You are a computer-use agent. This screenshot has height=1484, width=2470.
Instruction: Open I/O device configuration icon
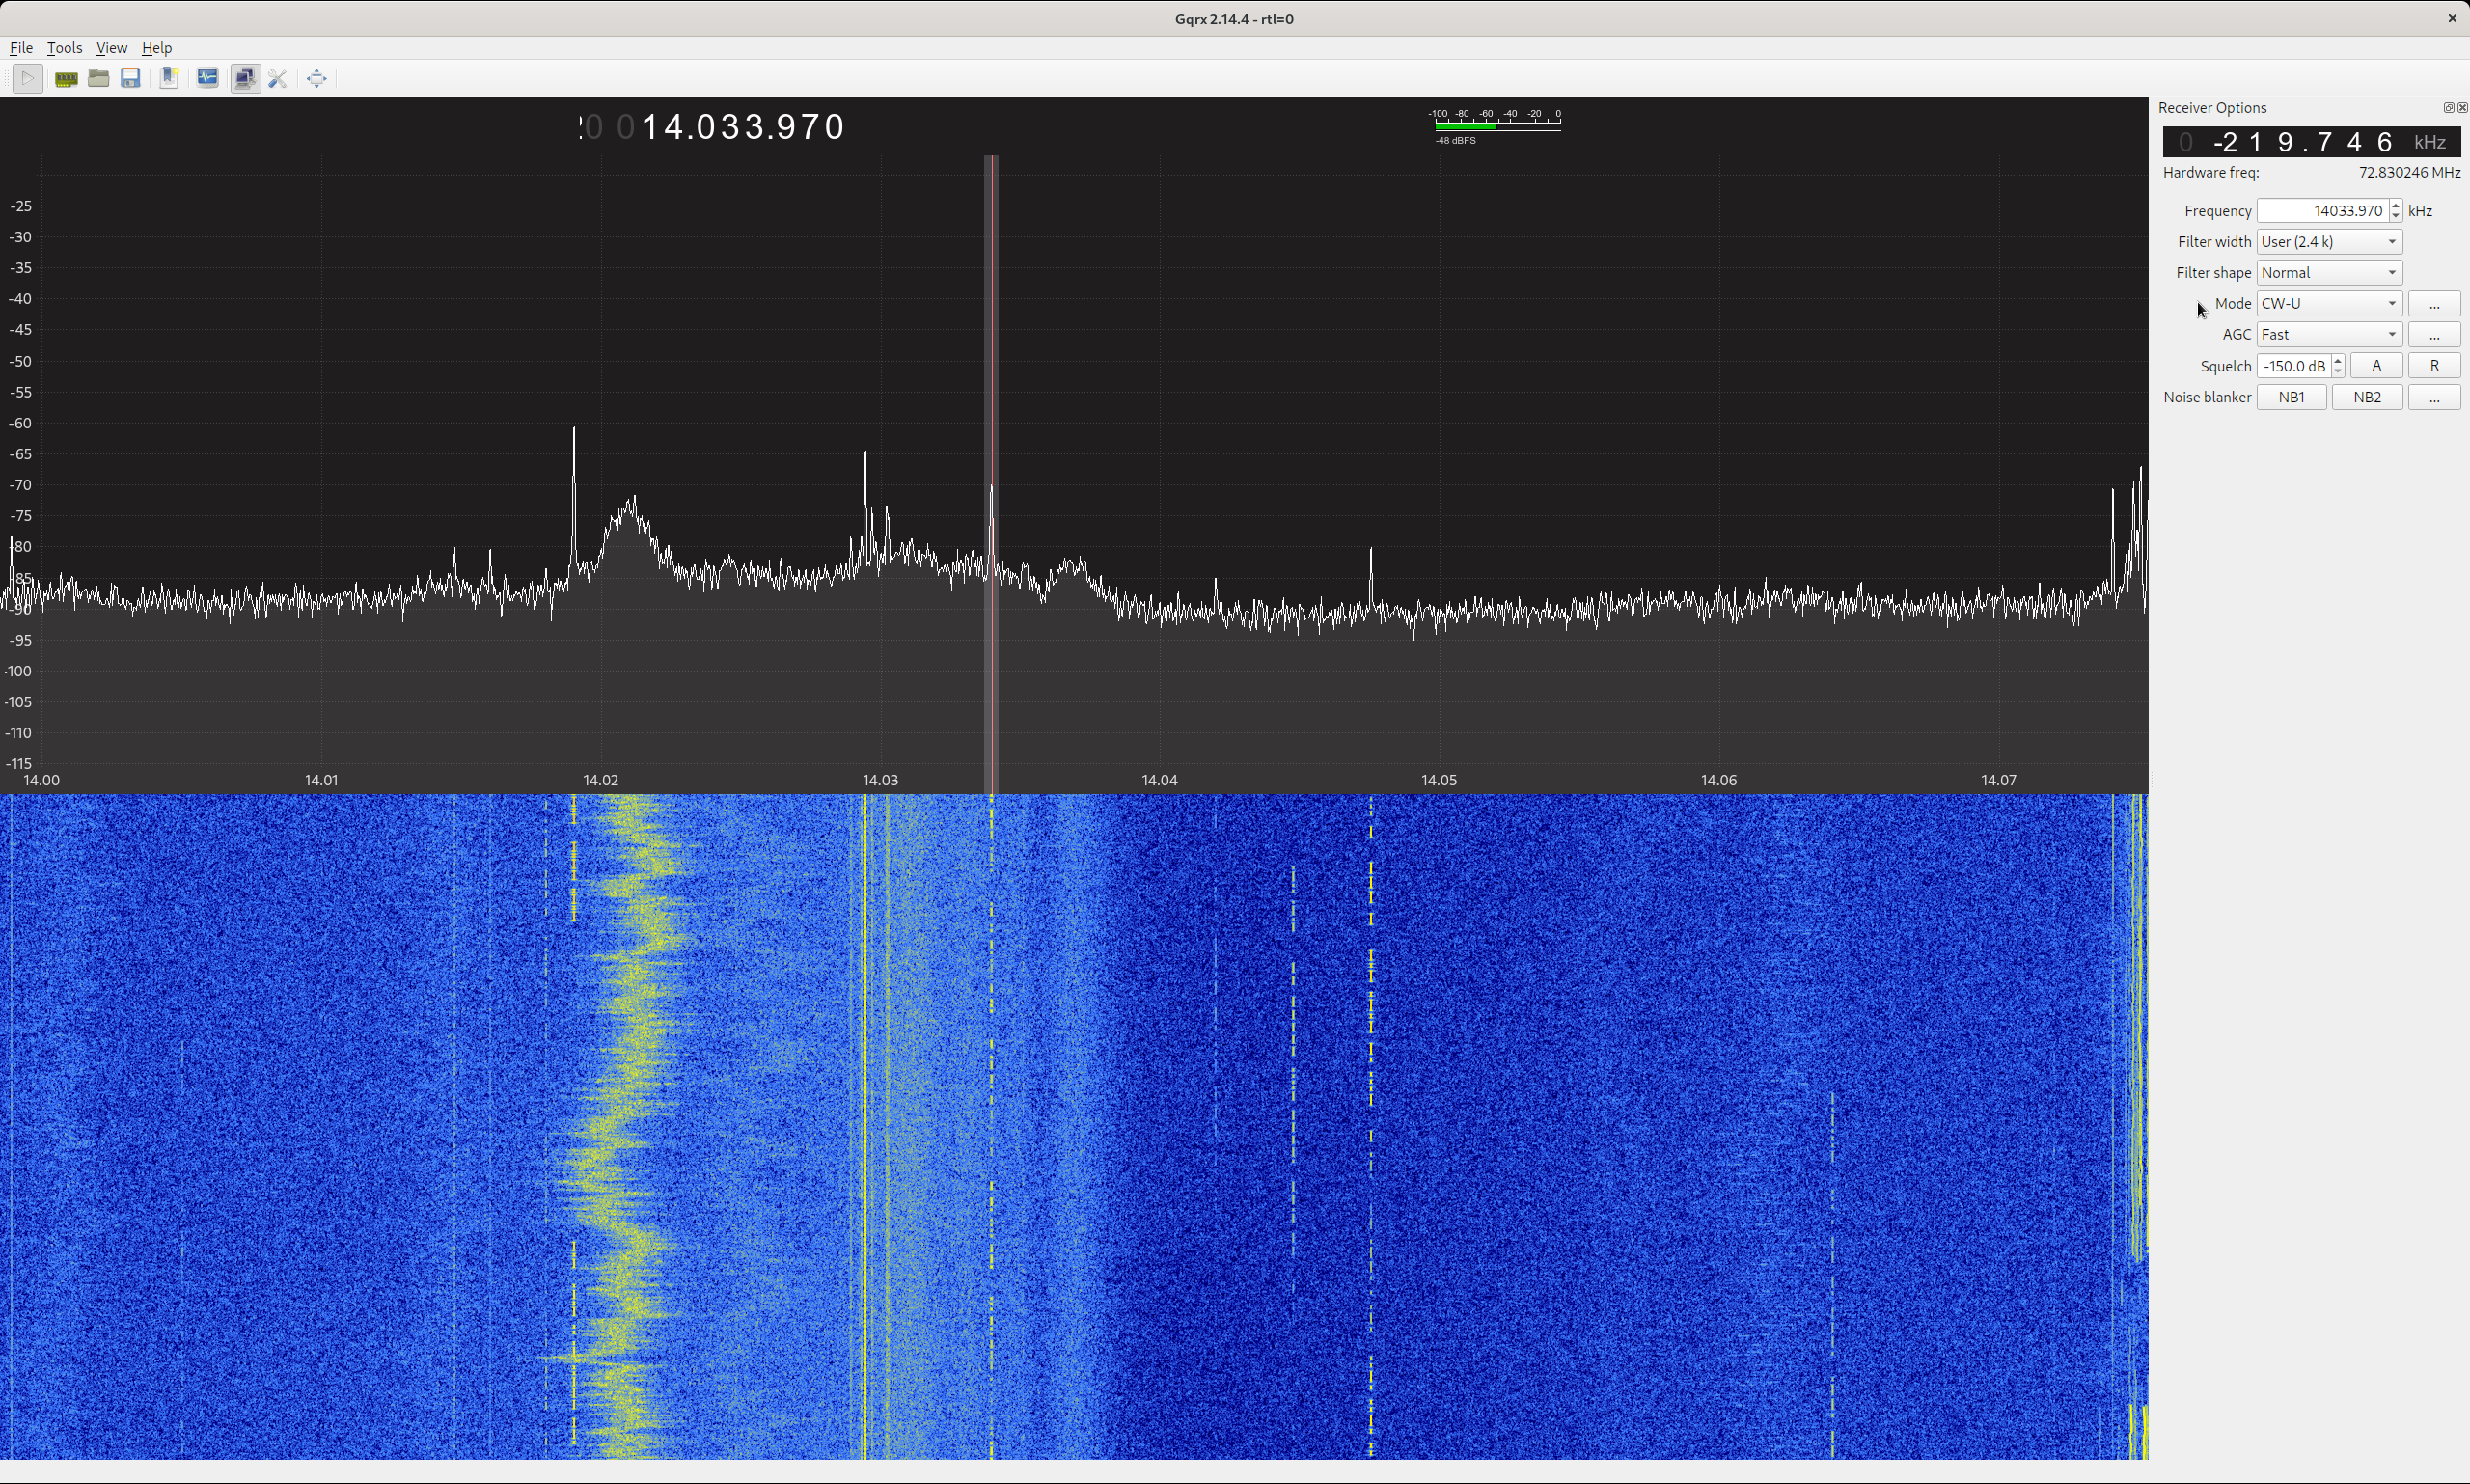pos(66,78)
